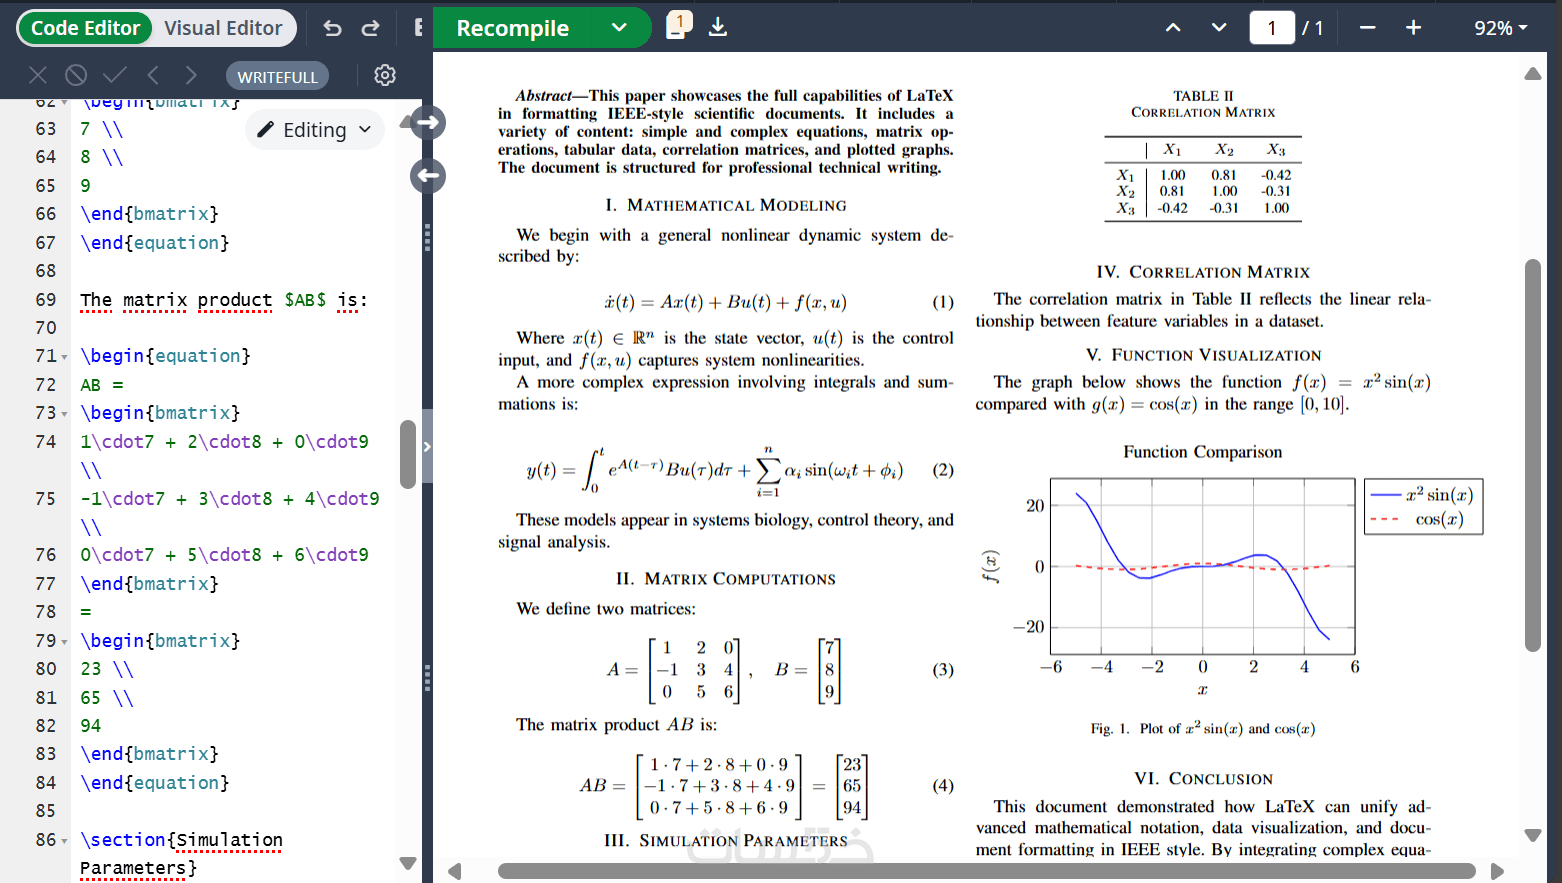Open the Writefull settings gear
Viewport: 1562px width, 883px height.
click(385, 75)
